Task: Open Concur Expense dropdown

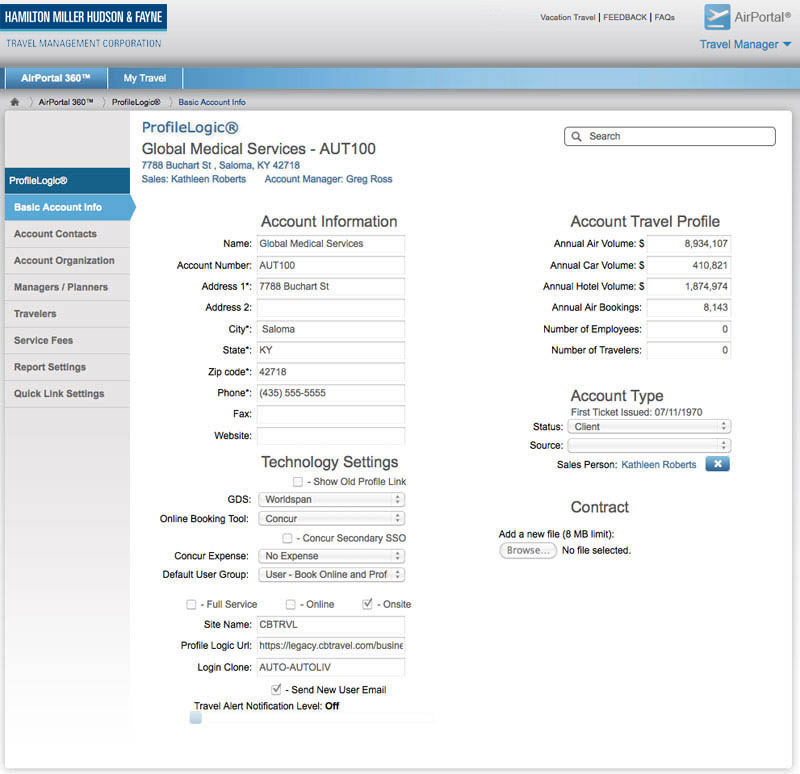Action: 332,556
